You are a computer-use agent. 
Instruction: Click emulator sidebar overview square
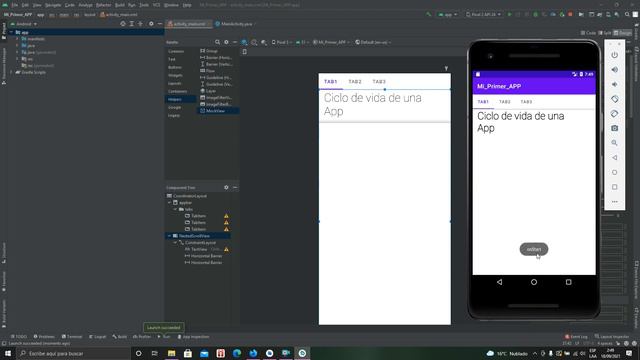[x=614, y=187]
